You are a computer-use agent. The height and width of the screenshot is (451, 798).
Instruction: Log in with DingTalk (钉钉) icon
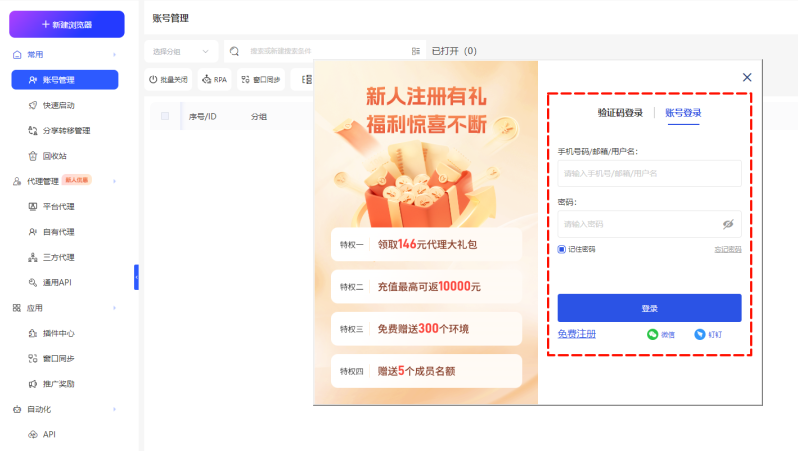click(700, 334)
